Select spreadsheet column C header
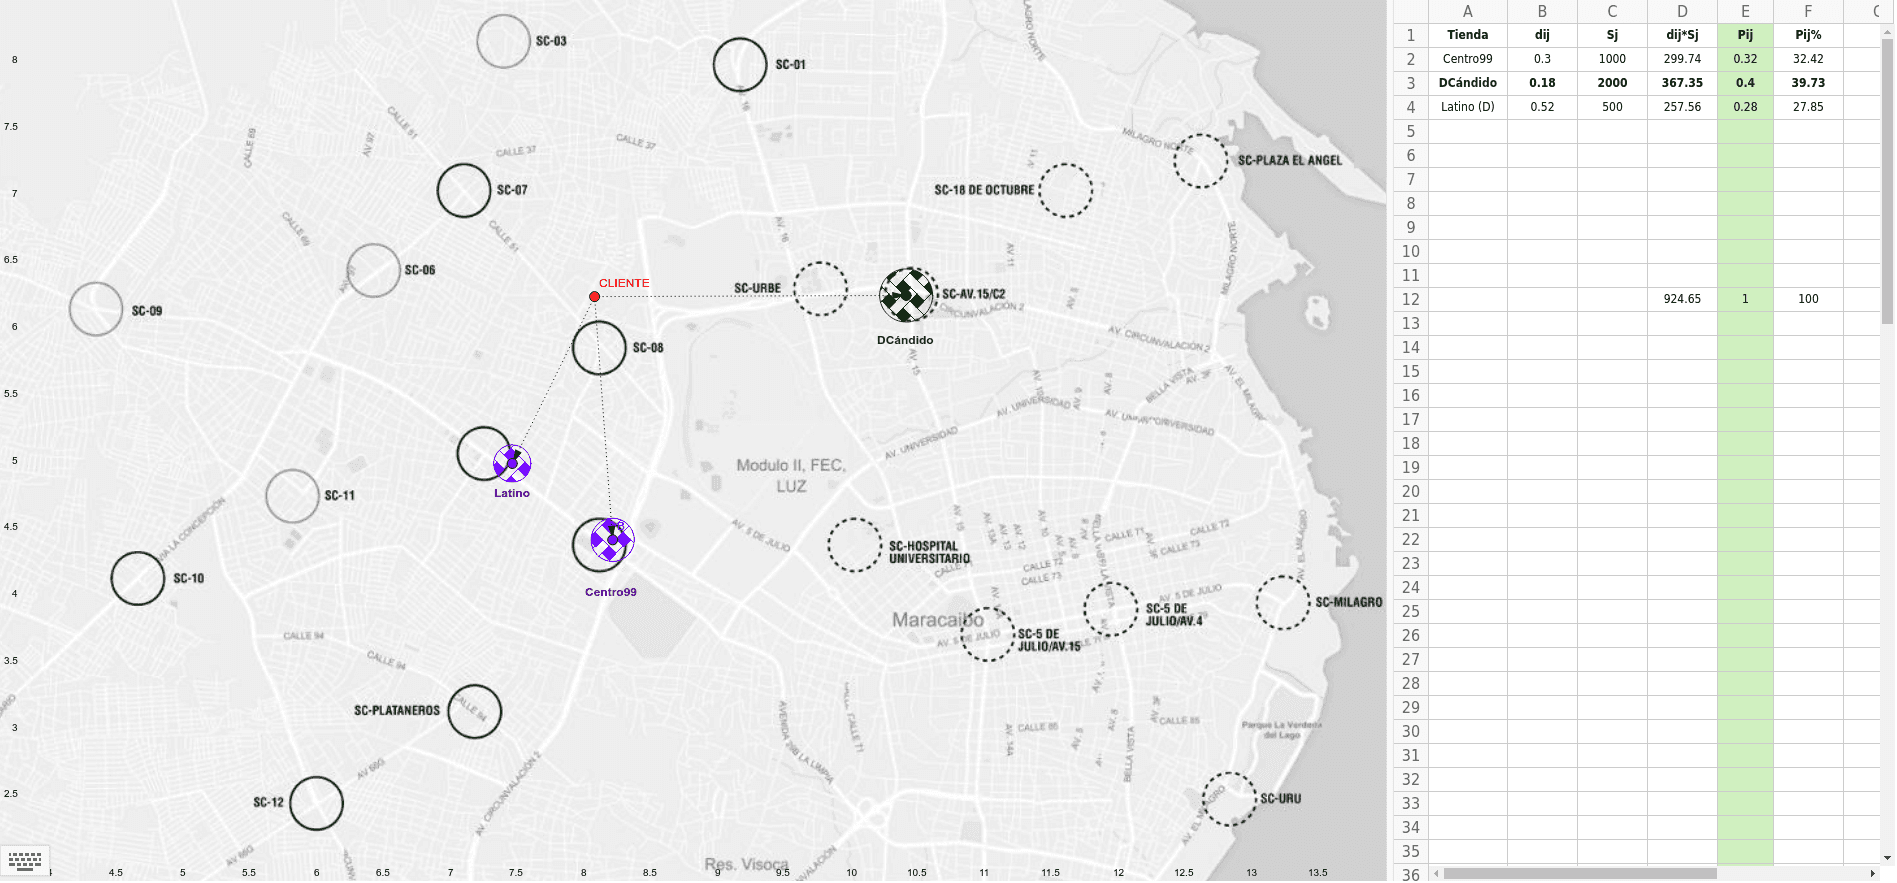The width and height of the screenshot is (1897, 883). click(x=1612, y=11)
